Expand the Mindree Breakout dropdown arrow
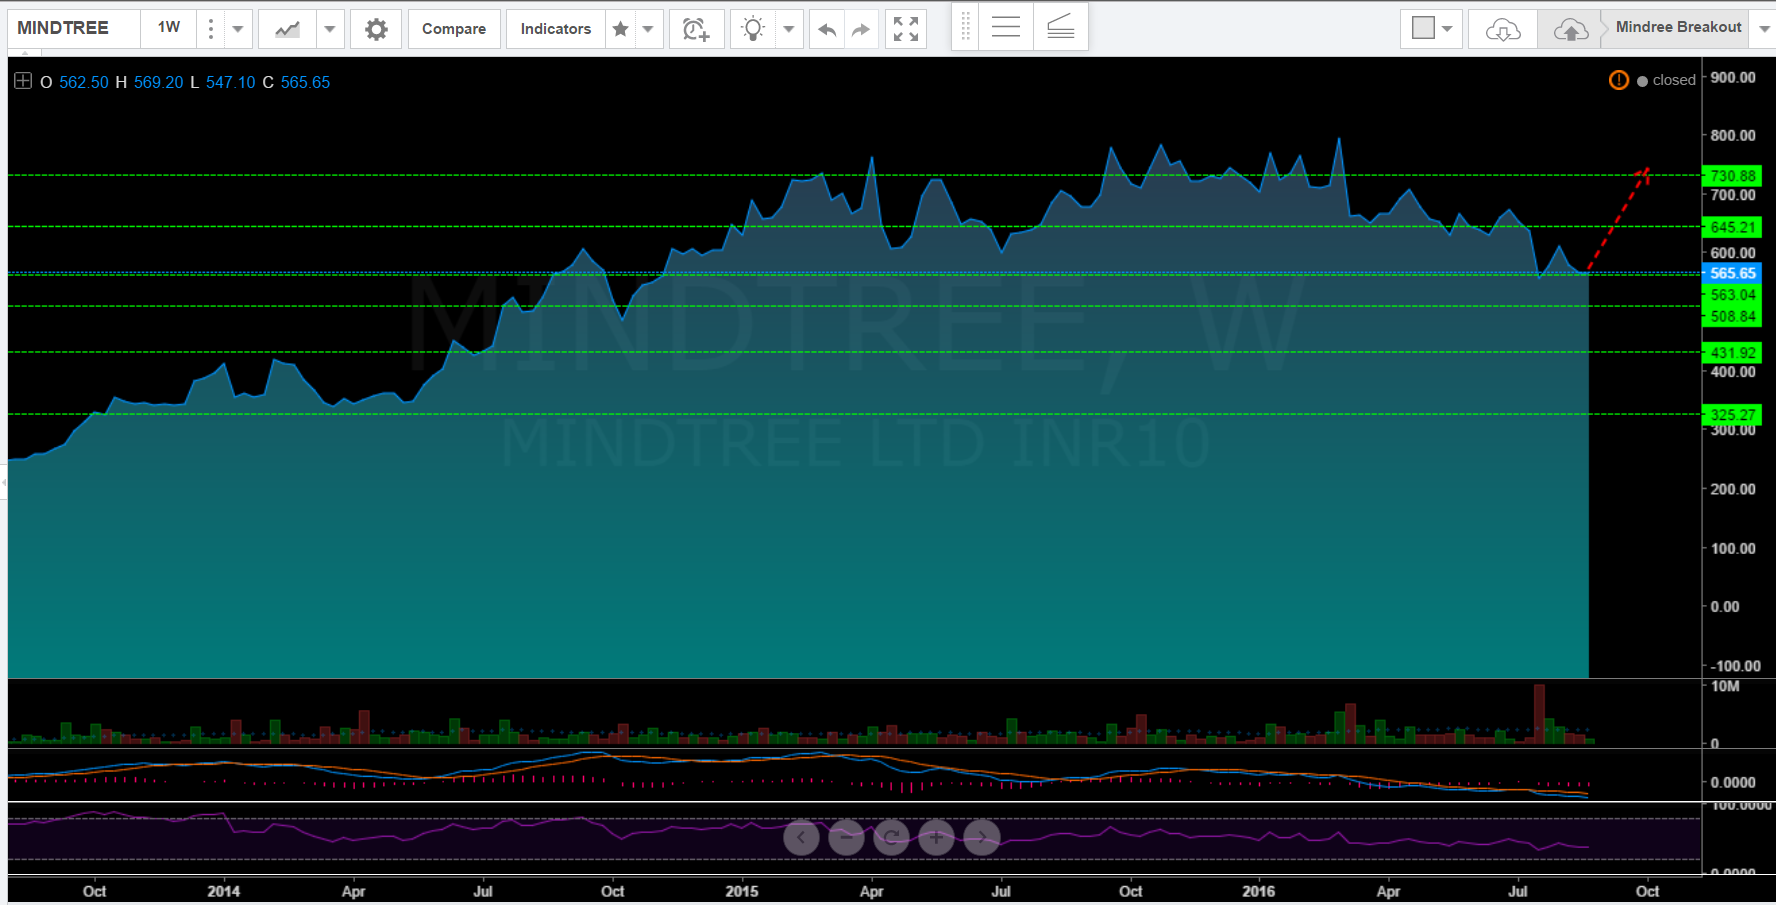Viewport: 1776px width, 905px height. tap(1764, 29)
